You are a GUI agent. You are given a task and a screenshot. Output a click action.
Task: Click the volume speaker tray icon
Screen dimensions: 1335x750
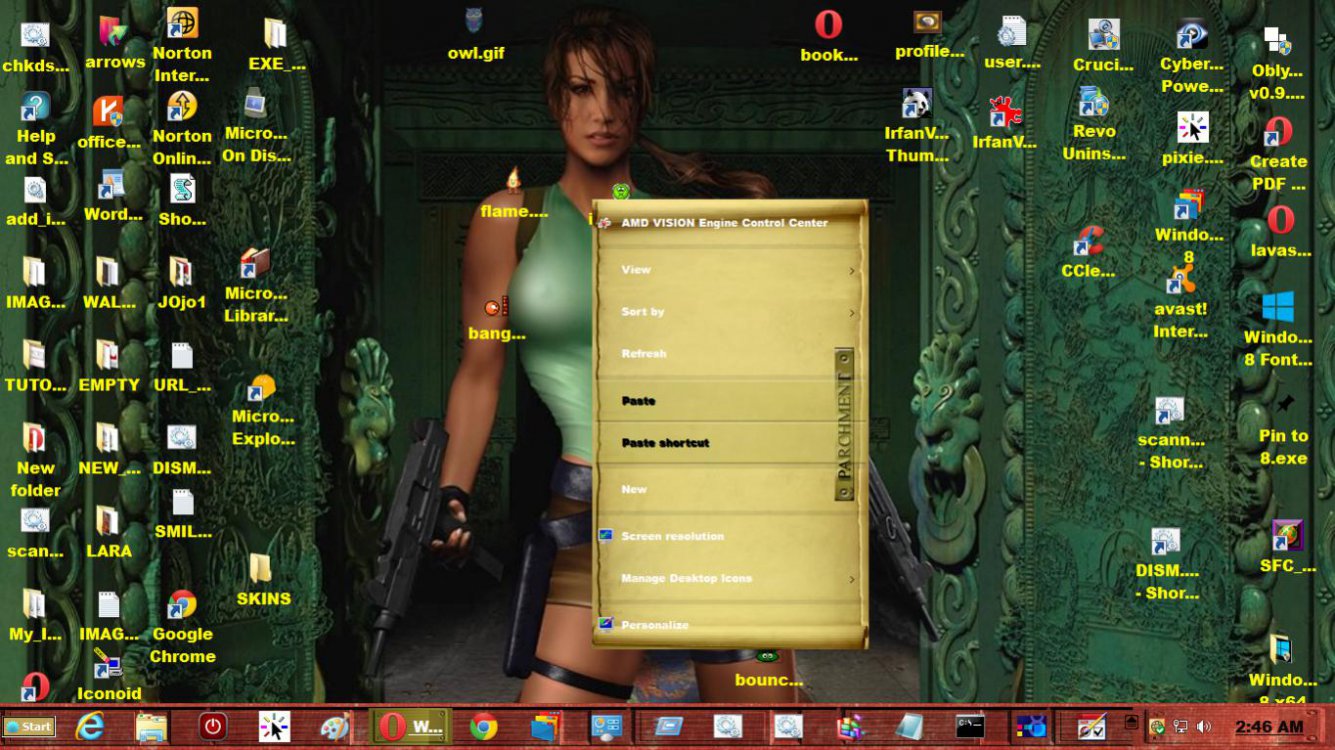[1203, 727]
